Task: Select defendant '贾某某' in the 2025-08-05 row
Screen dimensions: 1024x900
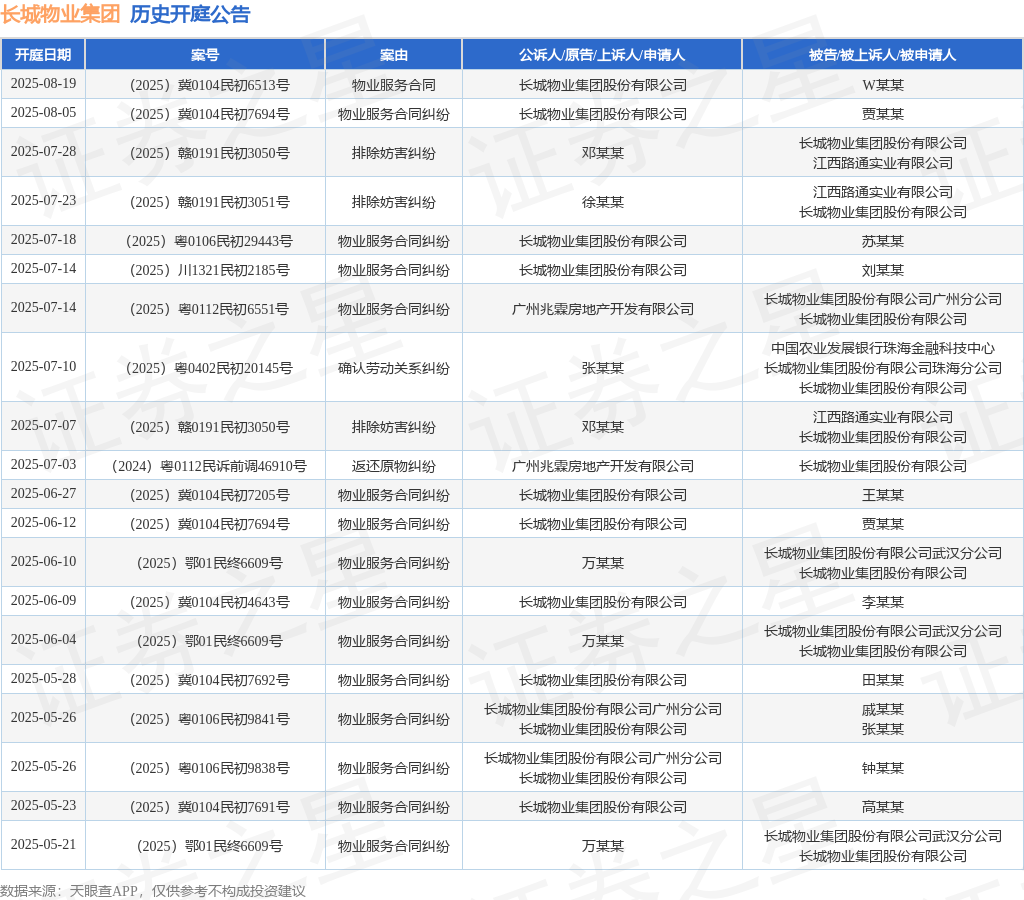Action: (x=883, y=114)
